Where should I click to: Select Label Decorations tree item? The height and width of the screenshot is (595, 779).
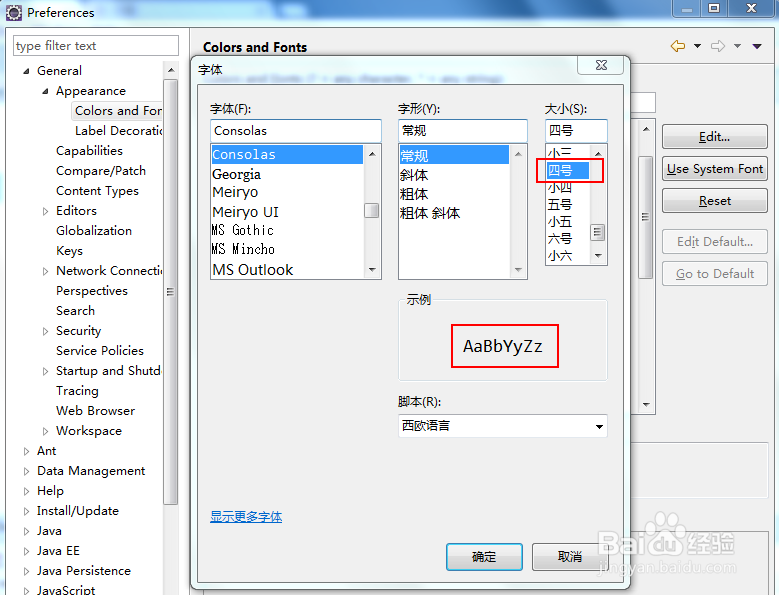coord(119,131)
